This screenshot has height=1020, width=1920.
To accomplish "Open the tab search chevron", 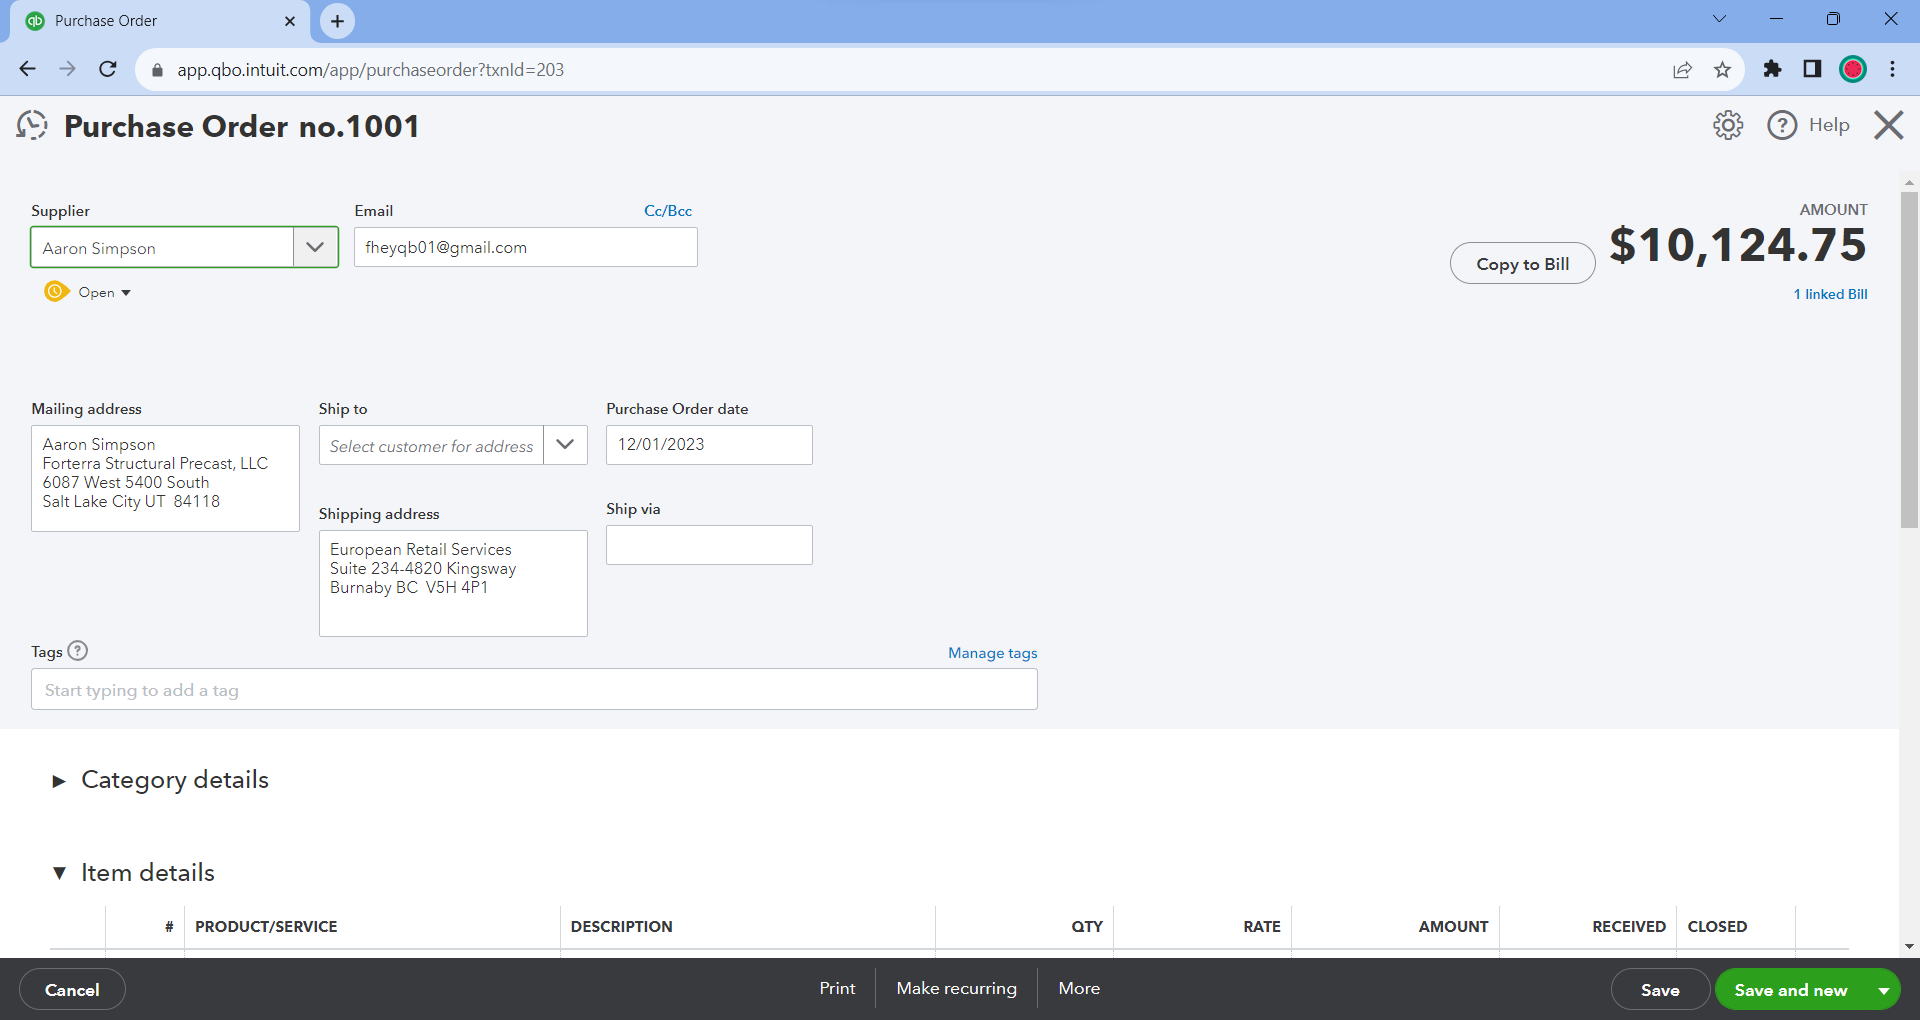I will coord(1719,19).
